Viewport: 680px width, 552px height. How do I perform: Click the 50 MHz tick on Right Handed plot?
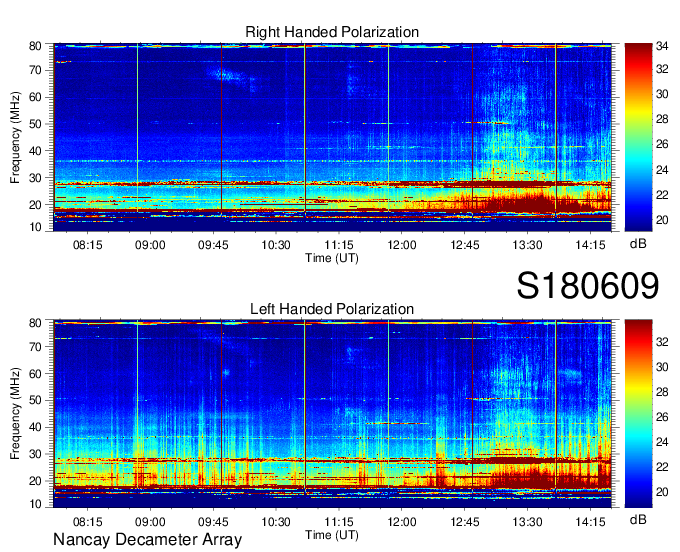(x=35, y=124)
